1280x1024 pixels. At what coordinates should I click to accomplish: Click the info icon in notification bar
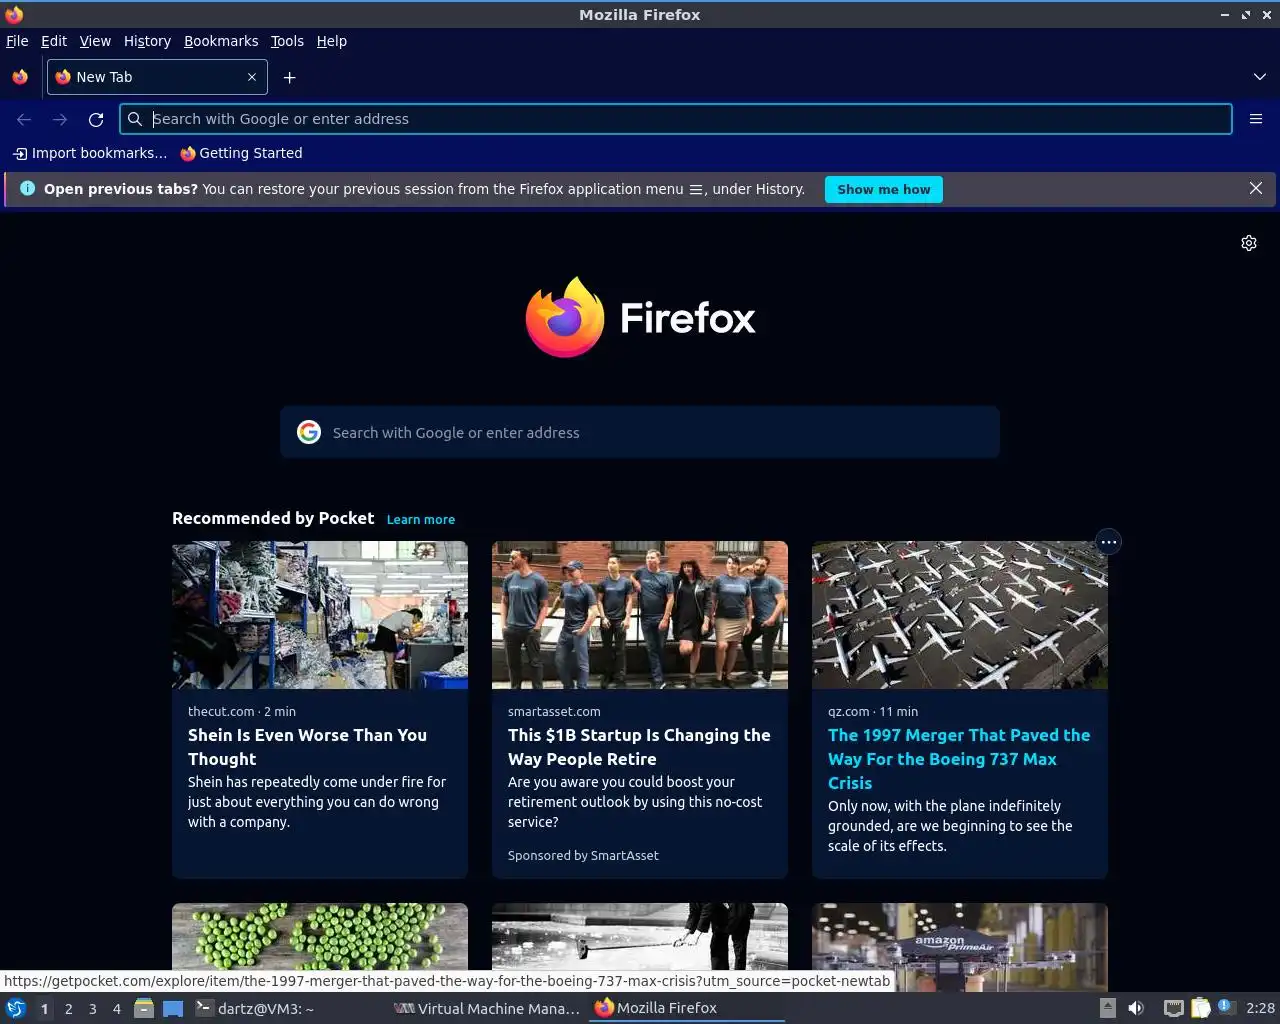click(27, 188)
